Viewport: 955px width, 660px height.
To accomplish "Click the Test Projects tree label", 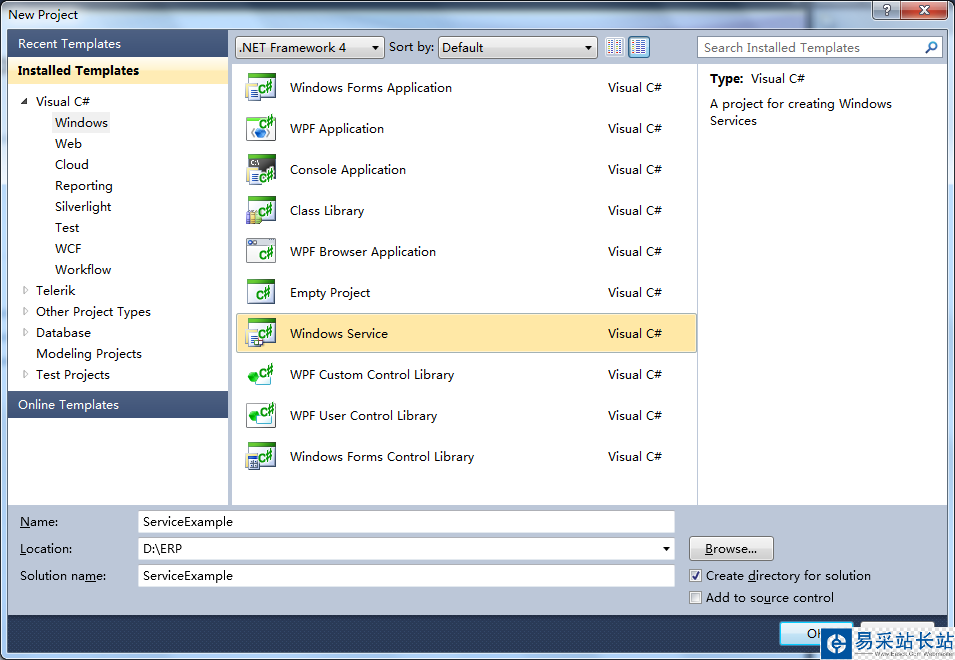I will 72,374.
